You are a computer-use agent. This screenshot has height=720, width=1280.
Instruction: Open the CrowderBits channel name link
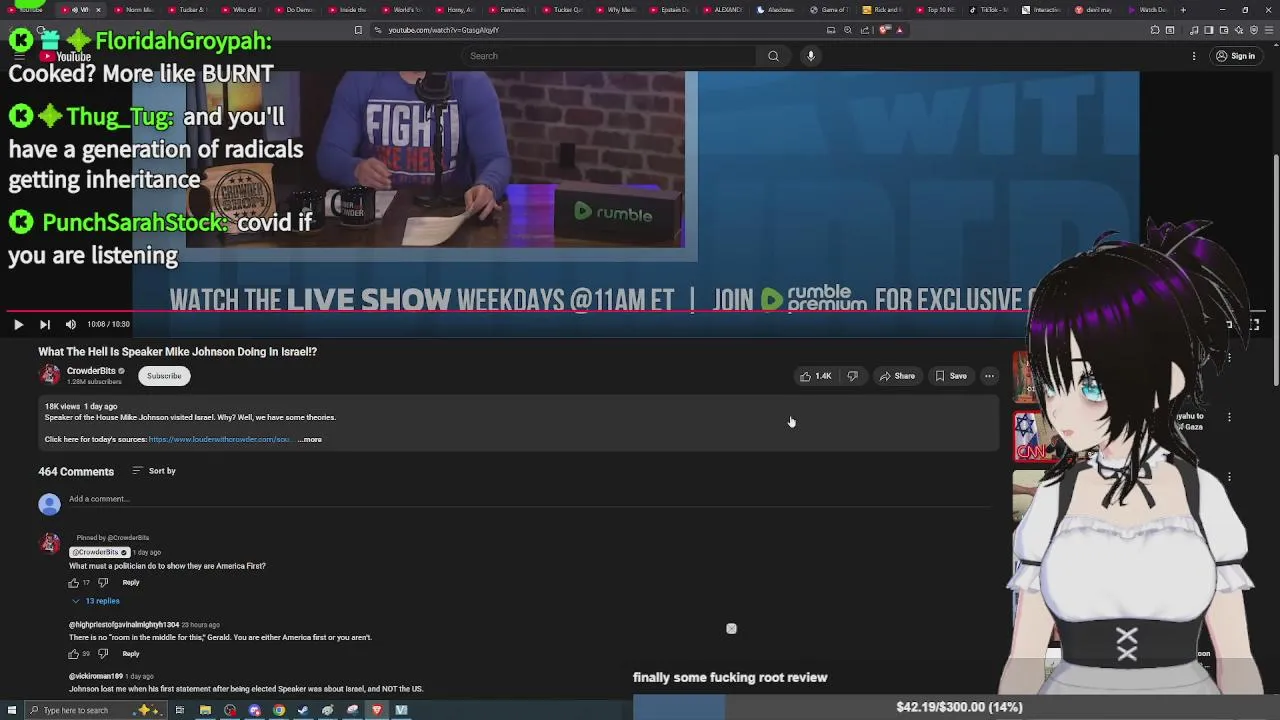[x=91, y=371]
